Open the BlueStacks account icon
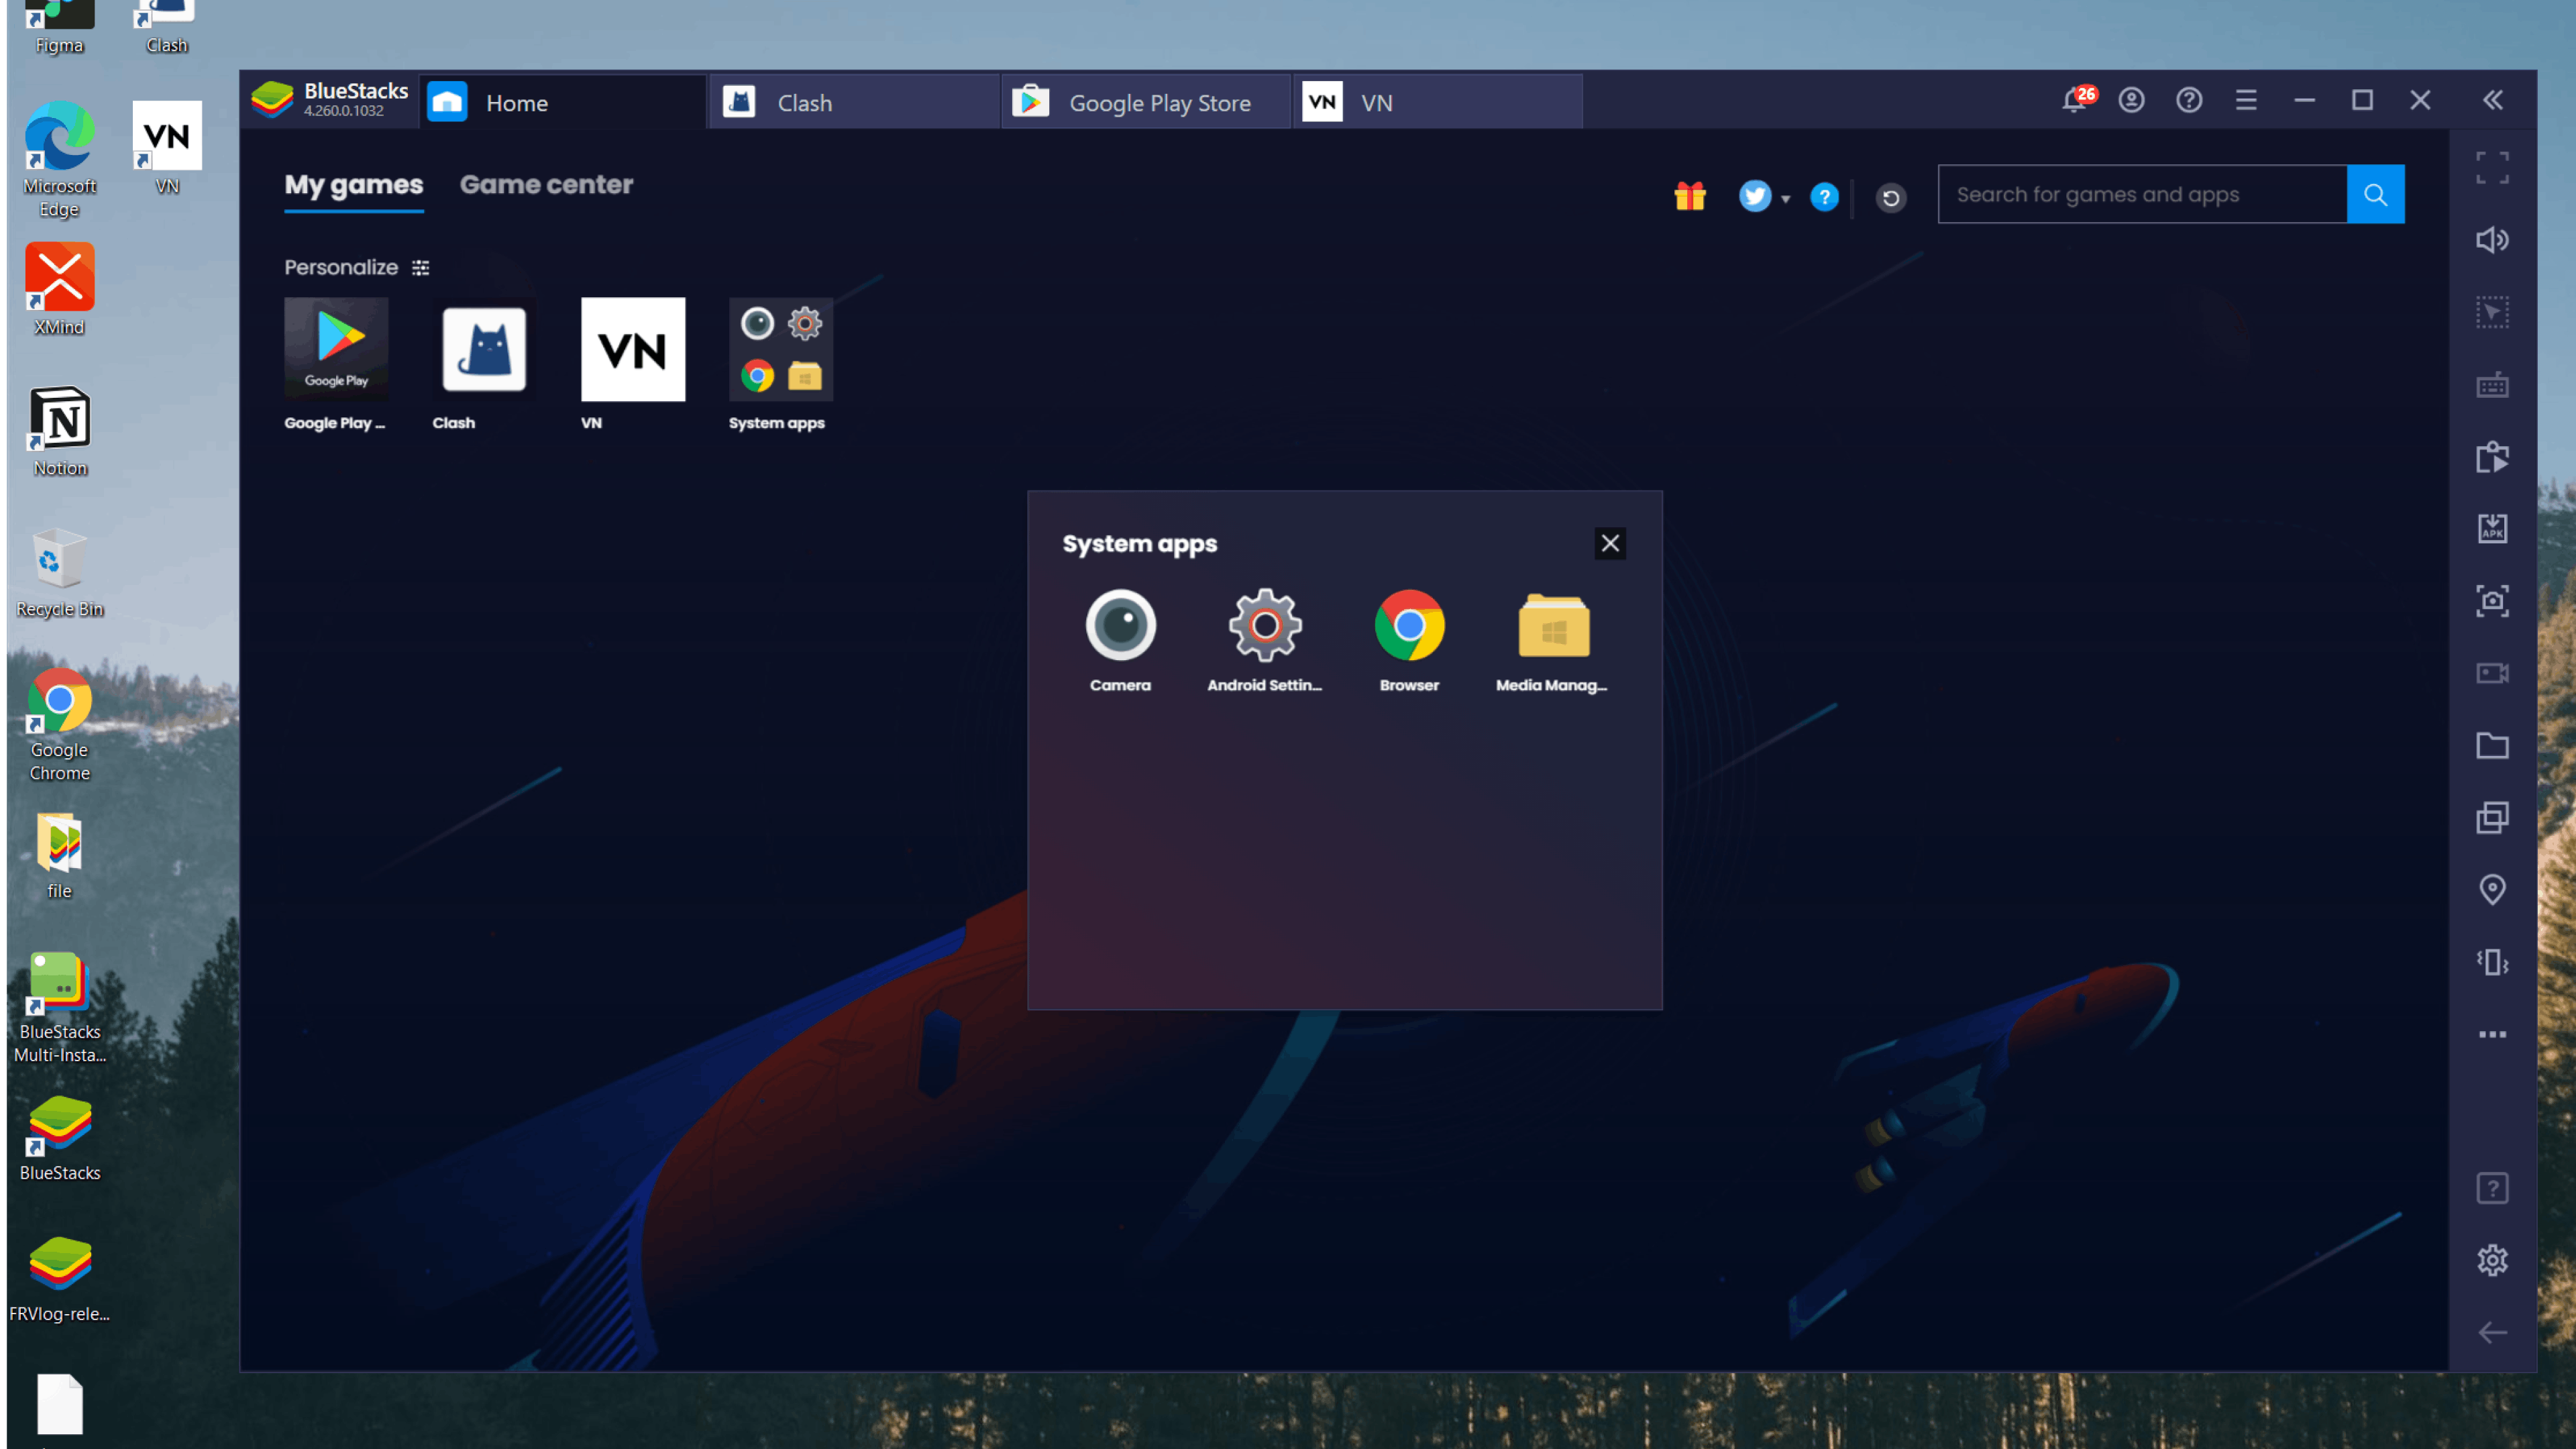This screenshot has height=1449, width=2576. pos(2131,100)
